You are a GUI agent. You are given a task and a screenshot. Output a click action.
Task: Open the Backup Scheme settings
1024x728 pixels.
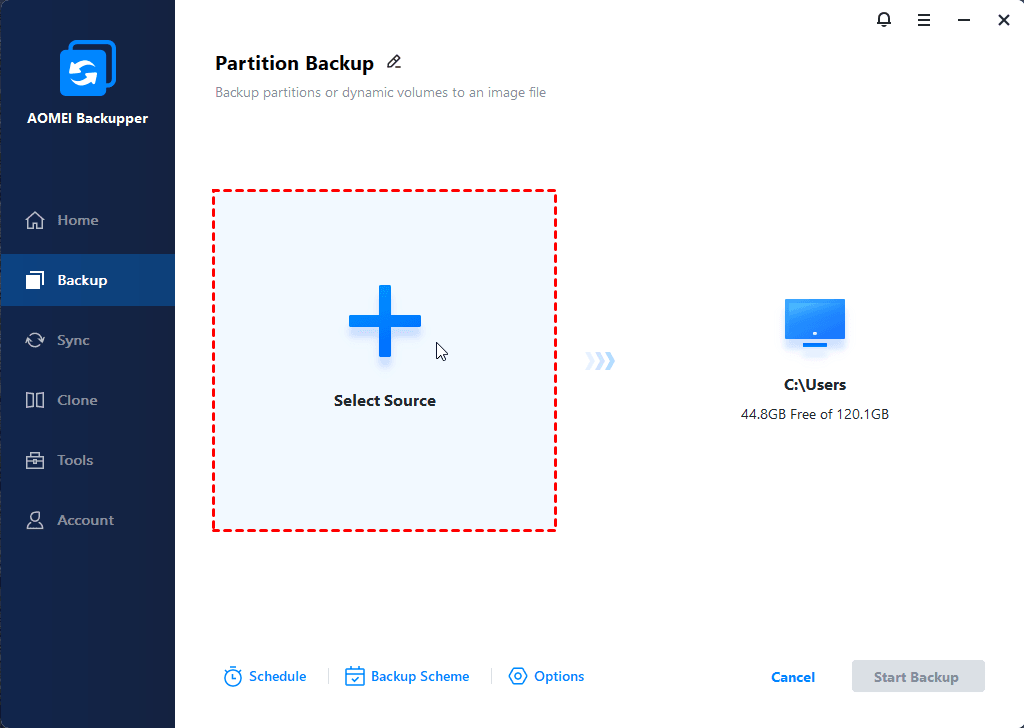[407, 676]
